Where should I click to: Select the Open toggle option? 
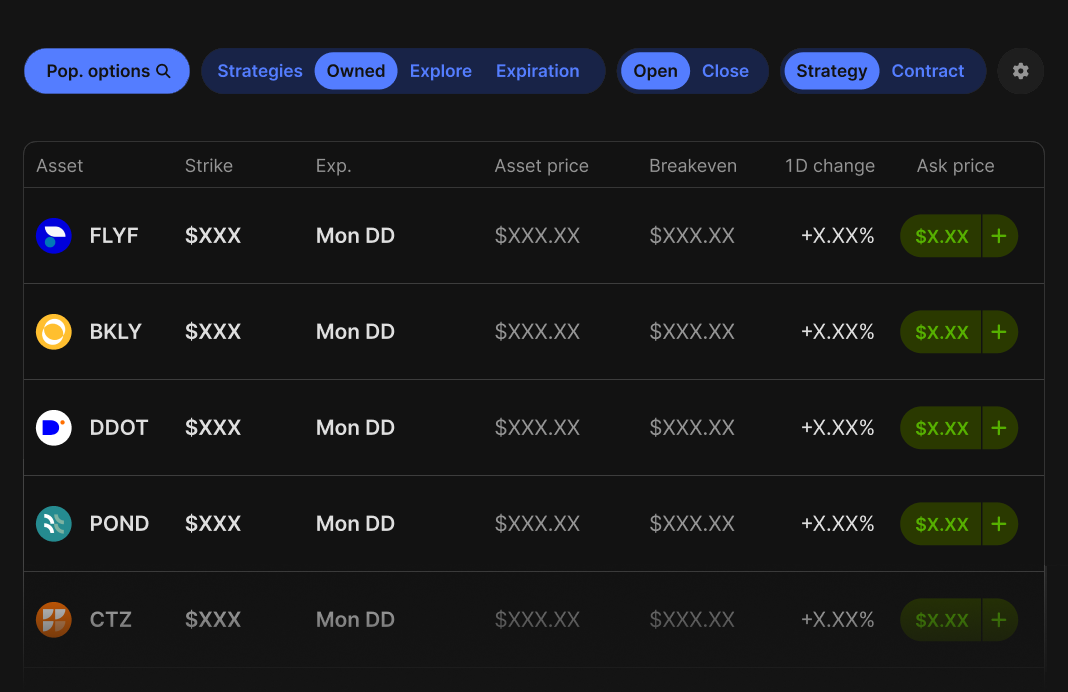(x=655, y=71)
